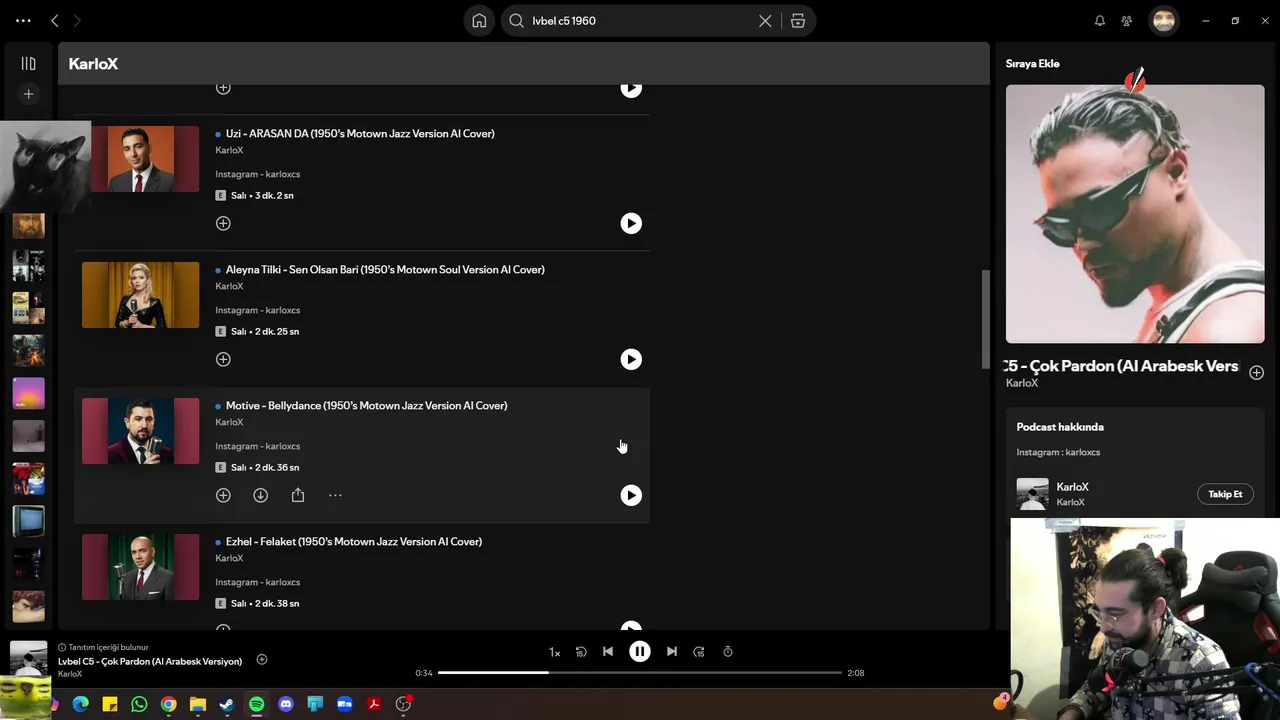Rewind 15 seconds

tap(581, 652)
